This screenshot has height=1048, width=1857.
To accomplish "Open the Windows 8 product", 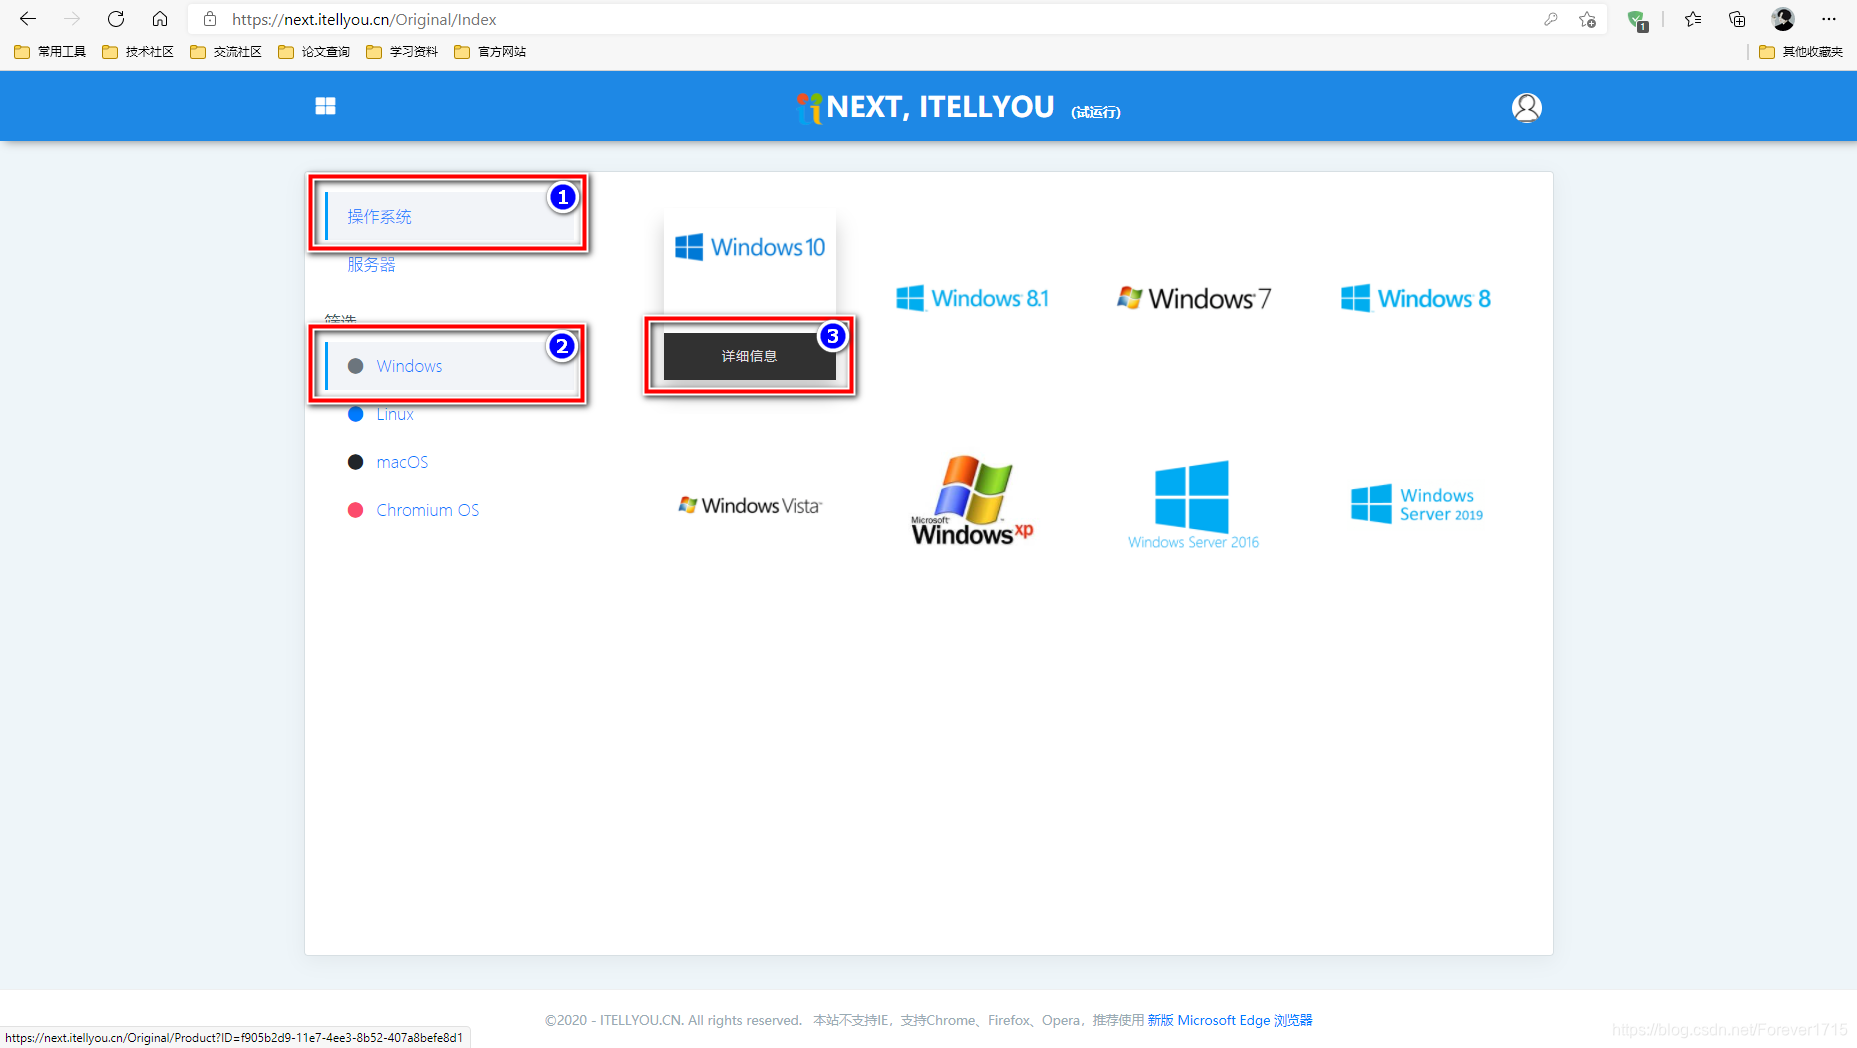I will (1416, 298).
